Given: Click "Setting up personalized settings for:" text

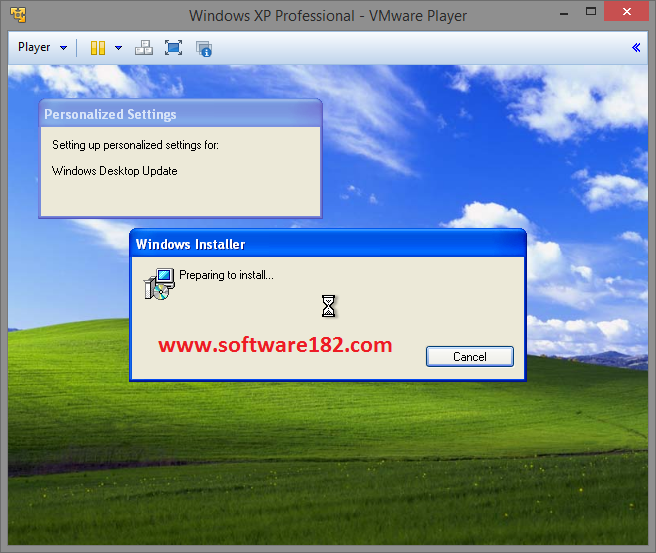Looking at the screenshot, I should pos(135,145).
